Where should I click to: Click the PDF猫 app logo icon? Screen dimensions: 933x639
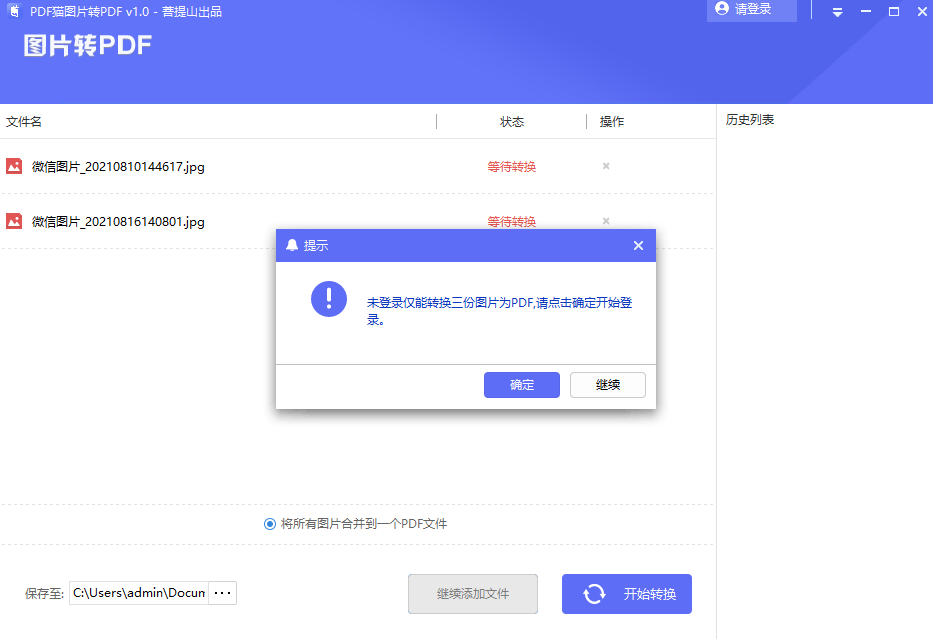(x=14, y=11)
